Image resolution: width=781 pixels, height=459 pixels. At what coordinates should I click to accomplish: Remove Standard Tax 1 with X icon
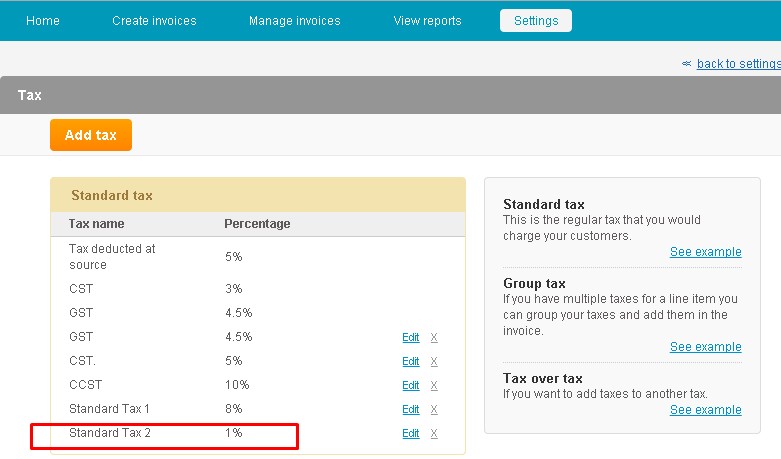click(434, 409)
